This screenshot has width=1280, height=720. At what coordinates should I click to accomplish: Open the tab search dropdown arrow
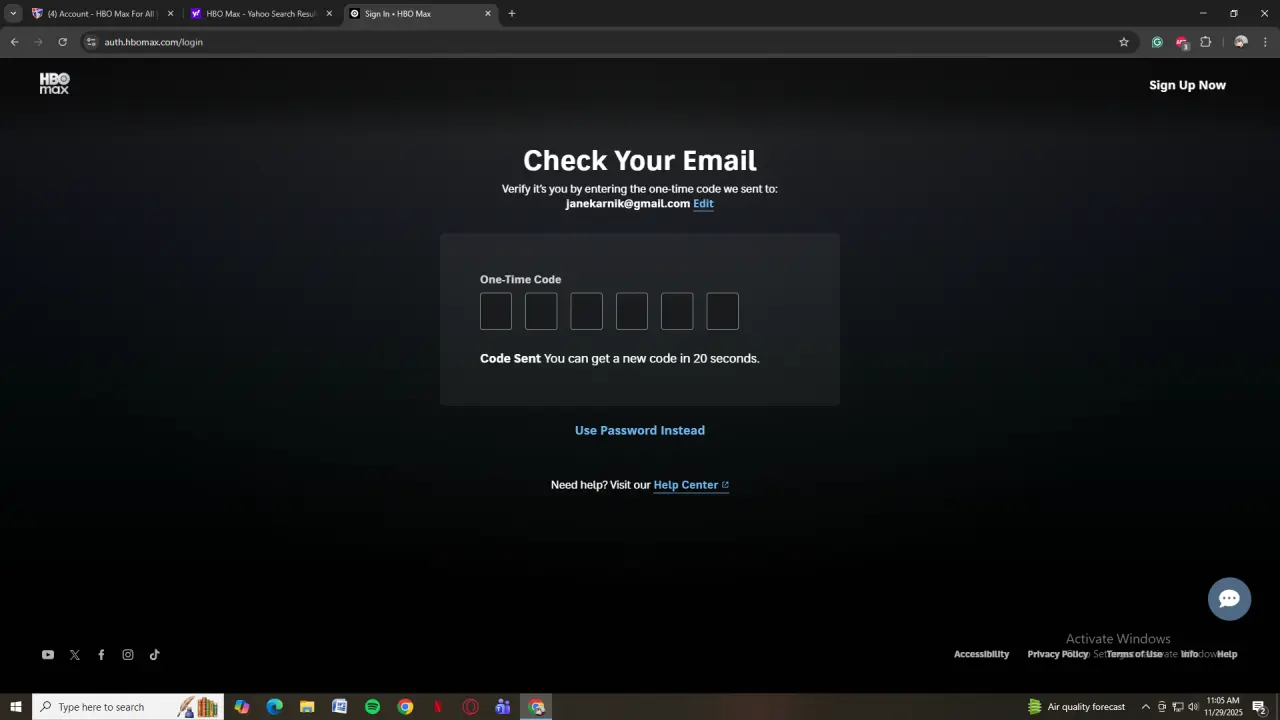(x=13, y=13)
